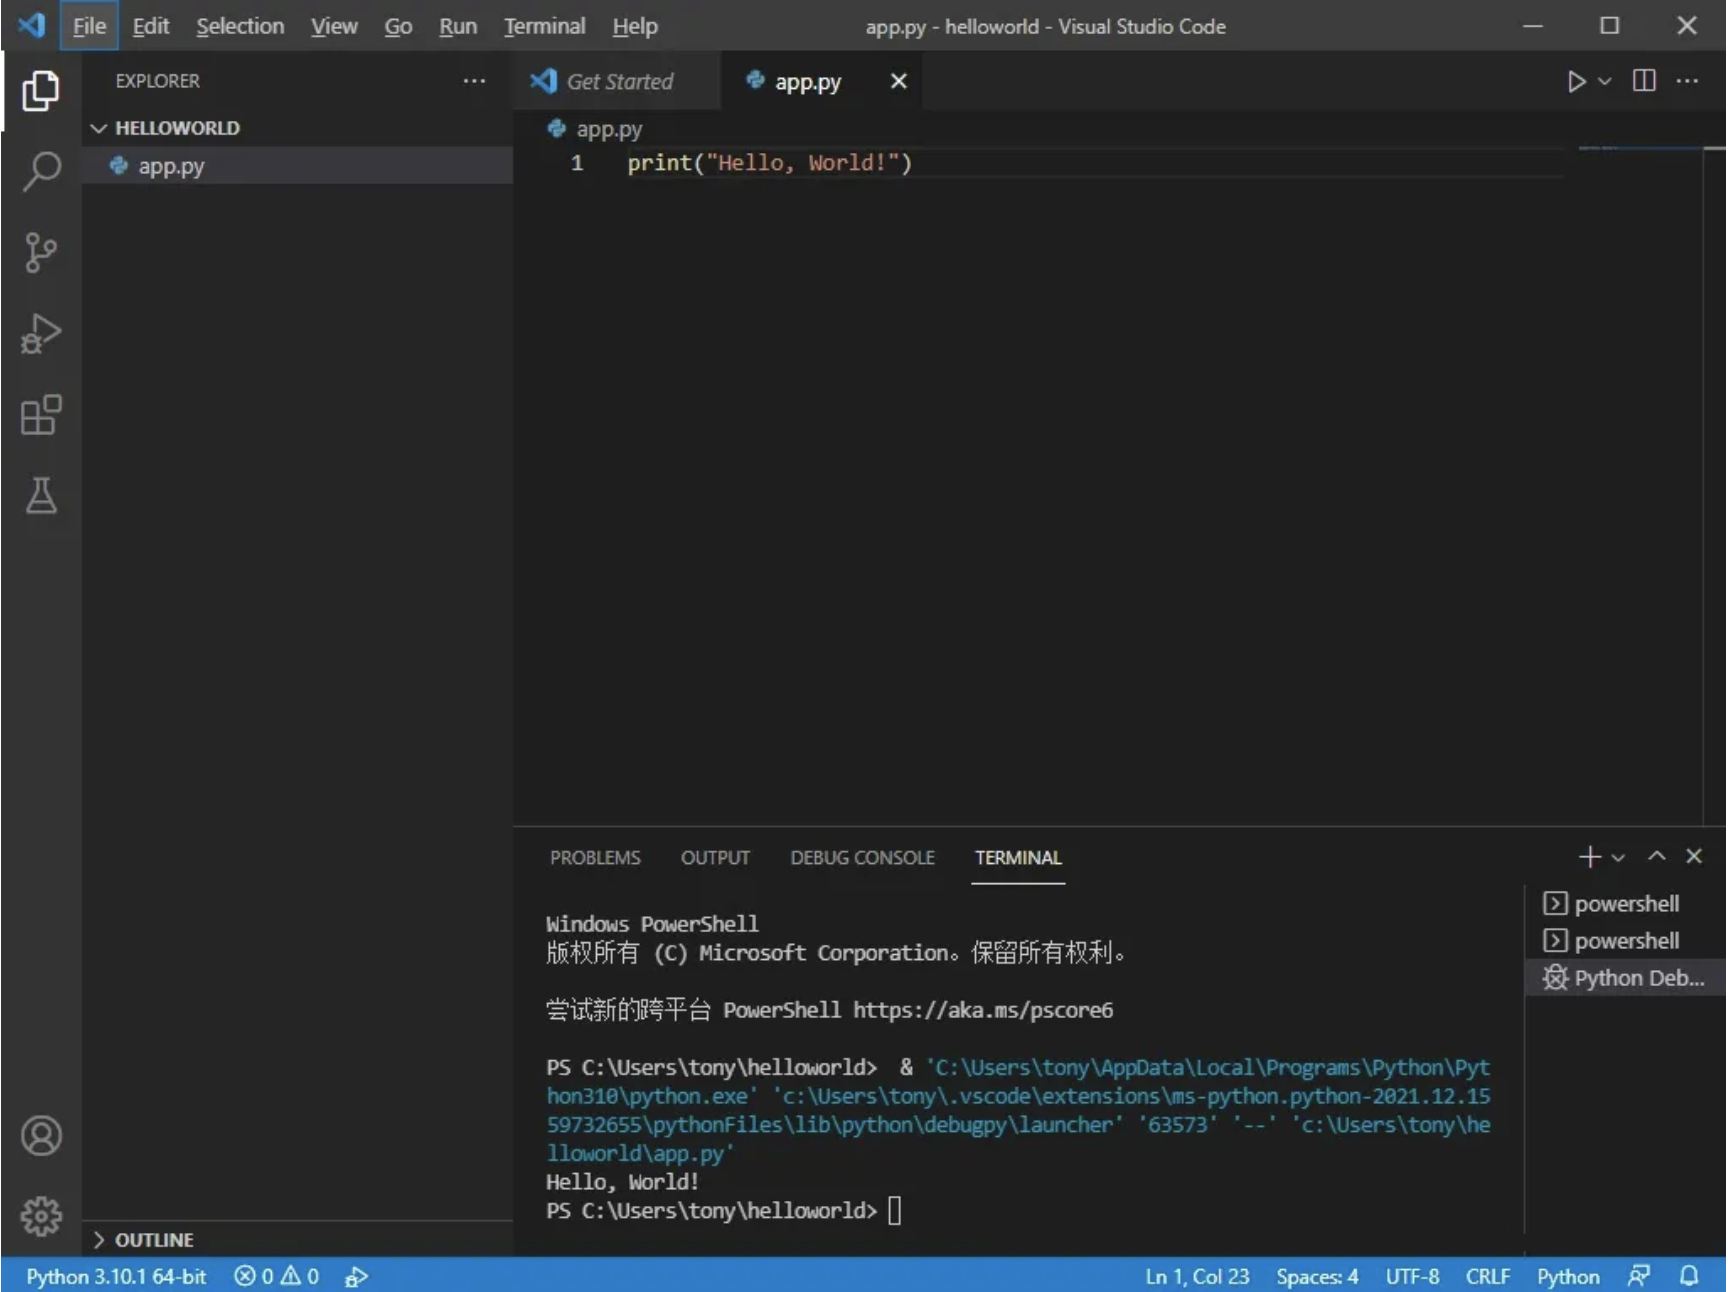Close the app.py editor tab
Image resolution: width=1728 pixels, height=1292 pixels.
pyautogui.click(x=898, y=81)
